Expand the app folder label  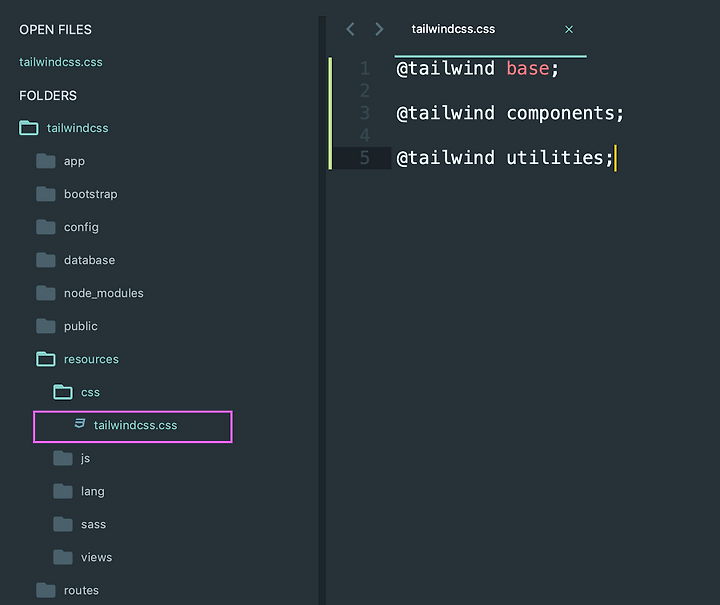coord(74,161)
